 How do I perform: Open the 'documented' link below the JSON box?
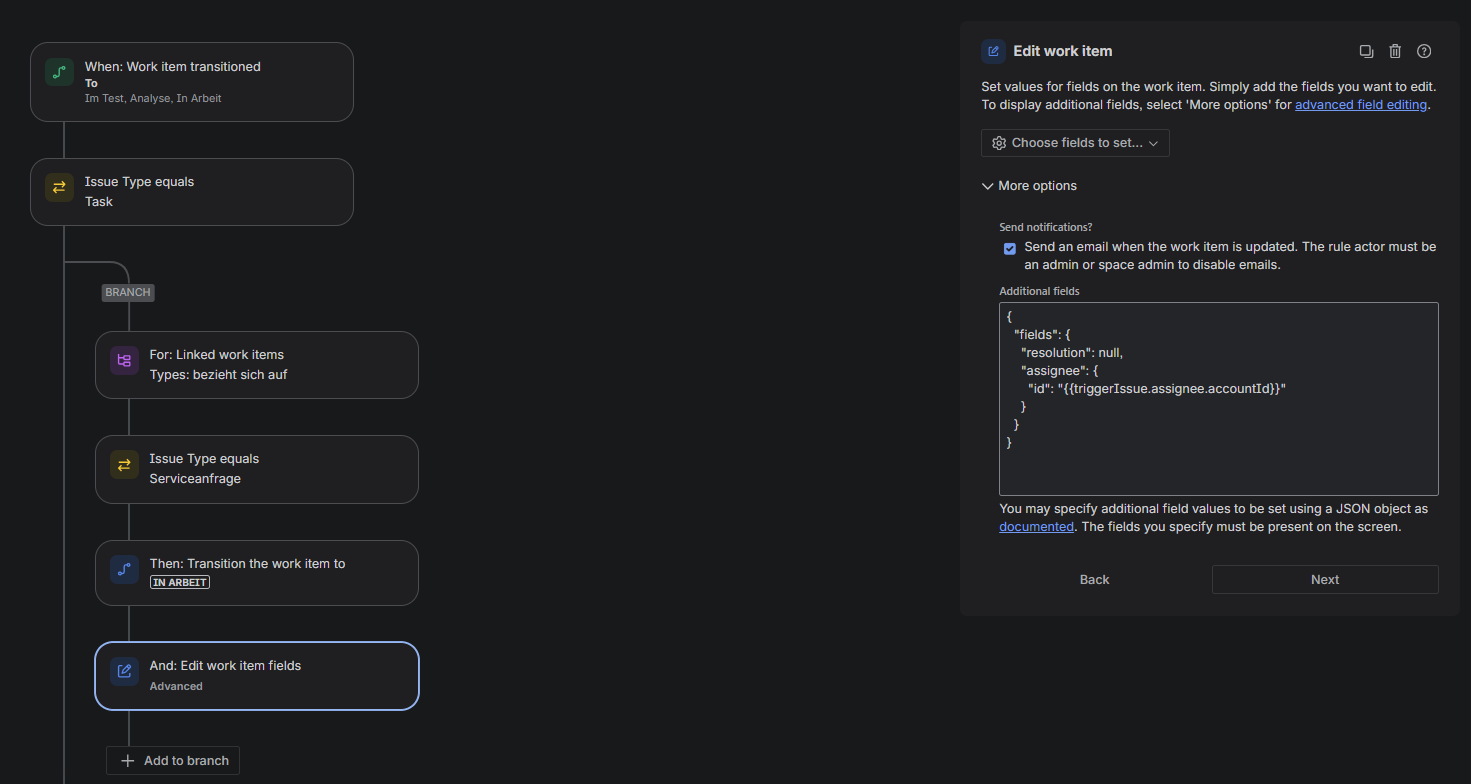click(1036, 526)
